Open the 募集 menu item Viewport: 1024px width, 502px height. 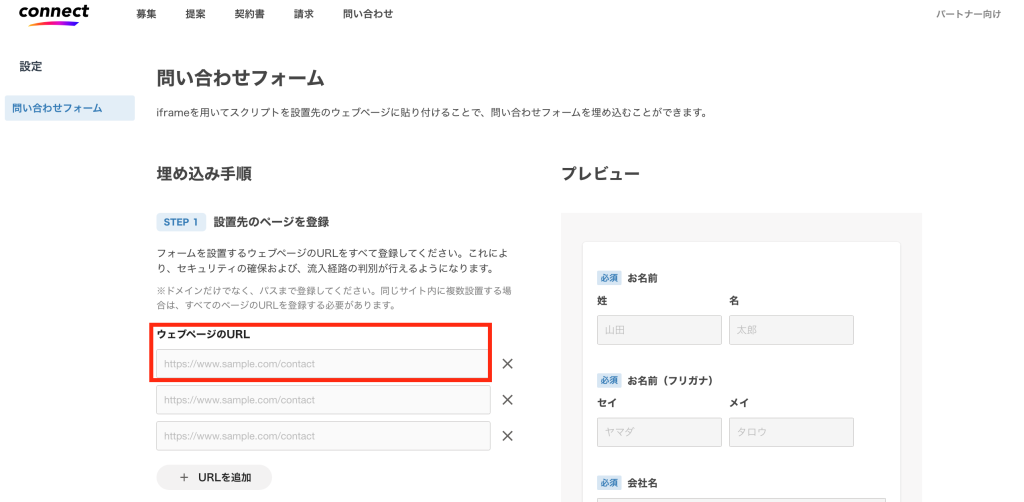[146, 14]
